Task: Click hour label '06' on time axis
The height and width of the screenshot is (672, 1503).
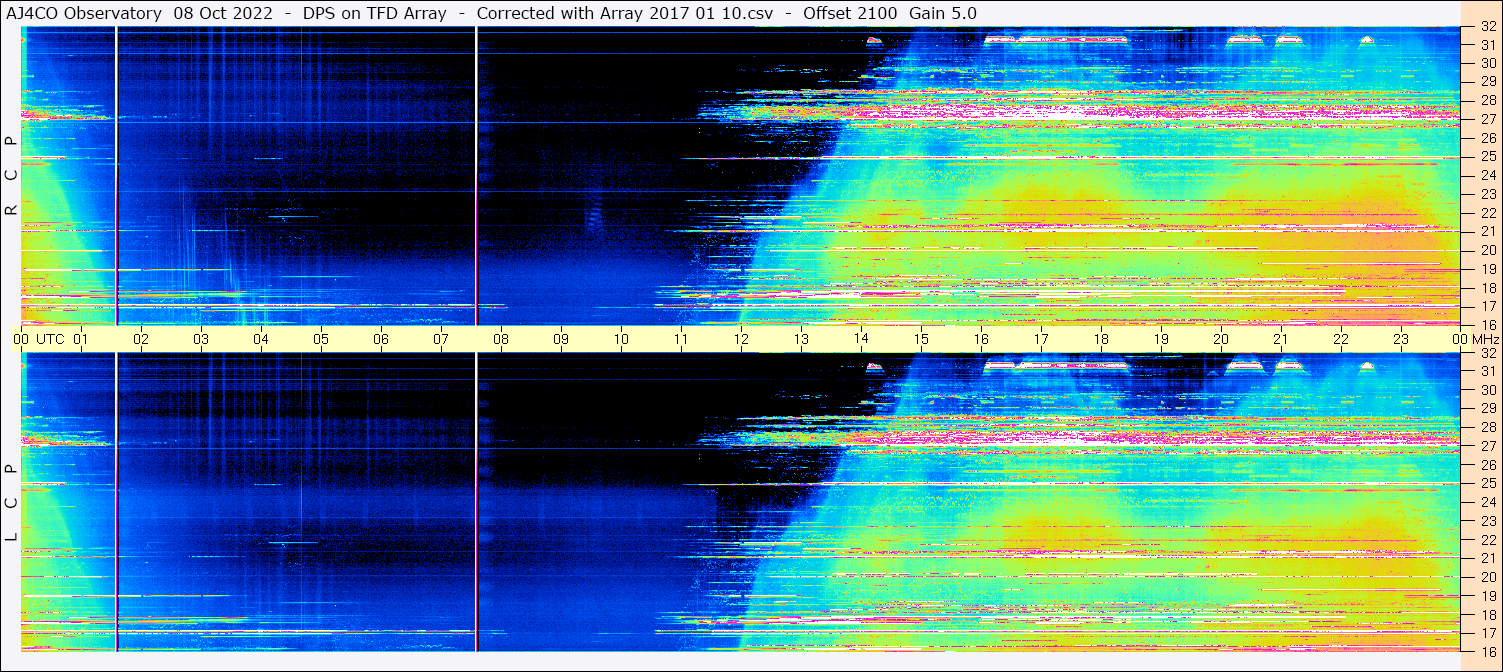Action: point(381,339)
